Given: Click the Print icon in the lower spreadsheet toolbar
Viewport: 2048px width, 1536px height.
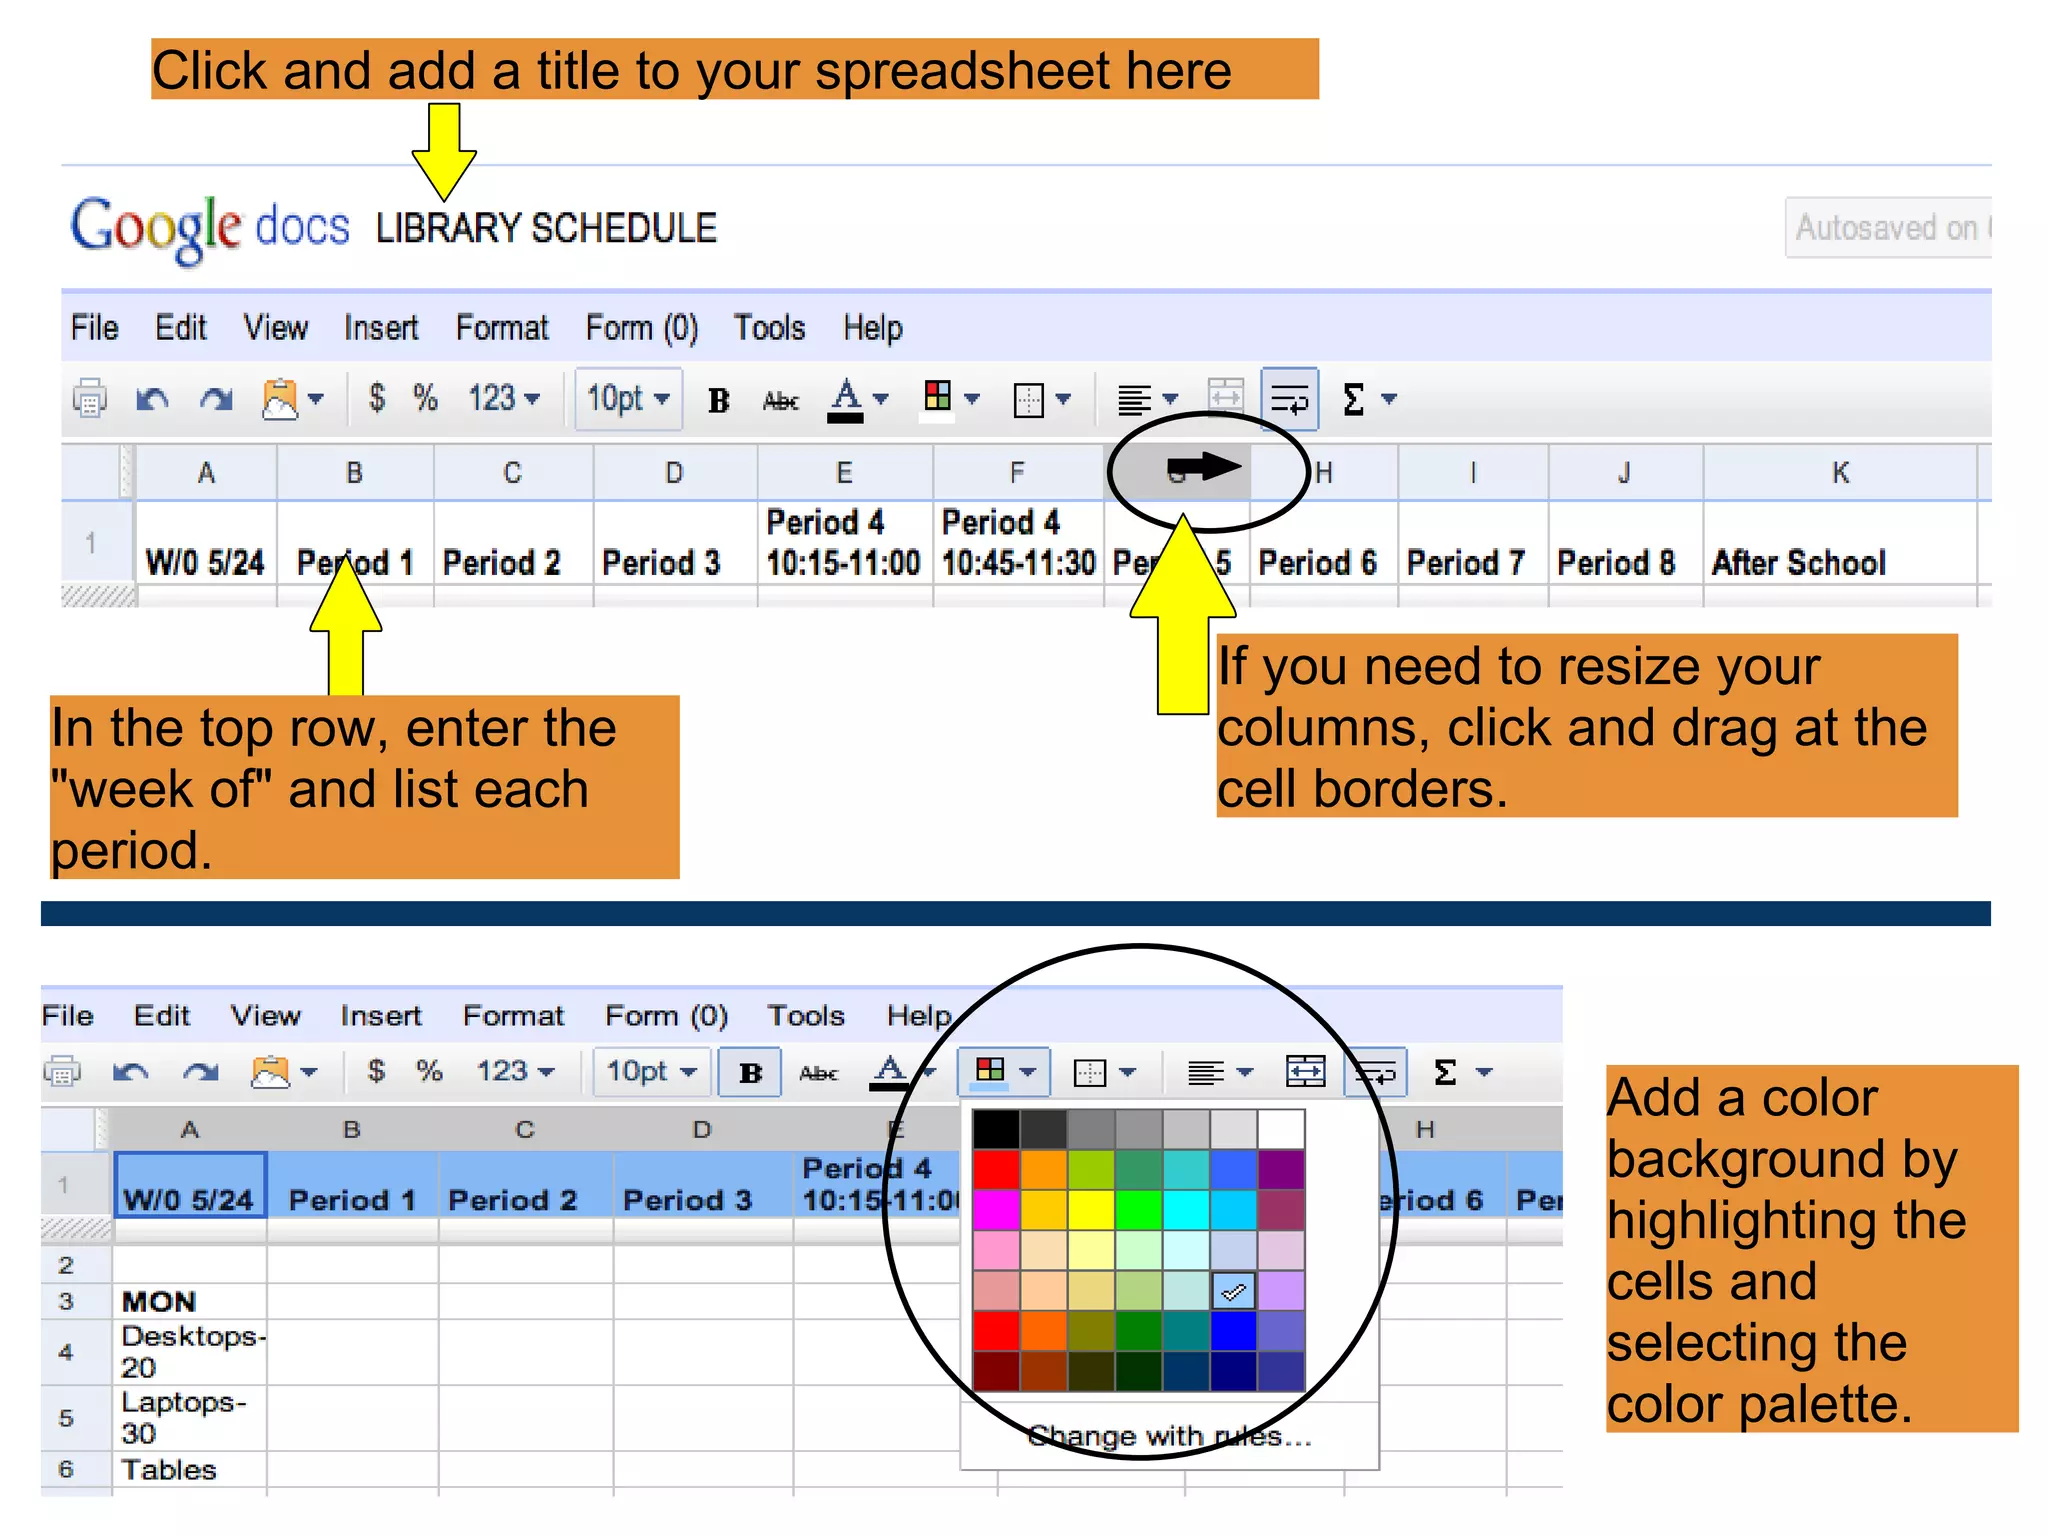Looking at the screenshot, I should [62, 1072].
